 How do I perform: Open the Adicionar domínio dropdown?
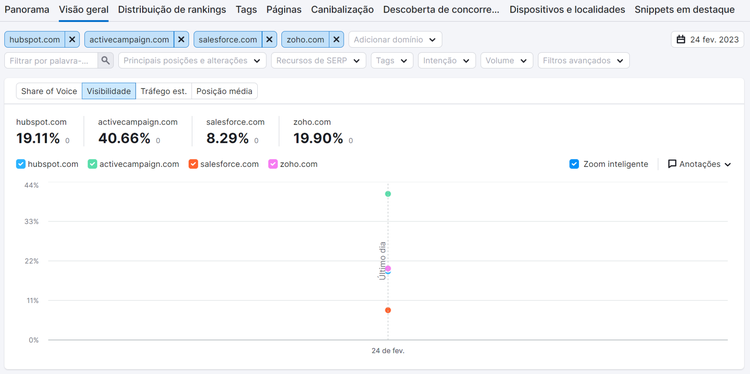tap(395, 40)
